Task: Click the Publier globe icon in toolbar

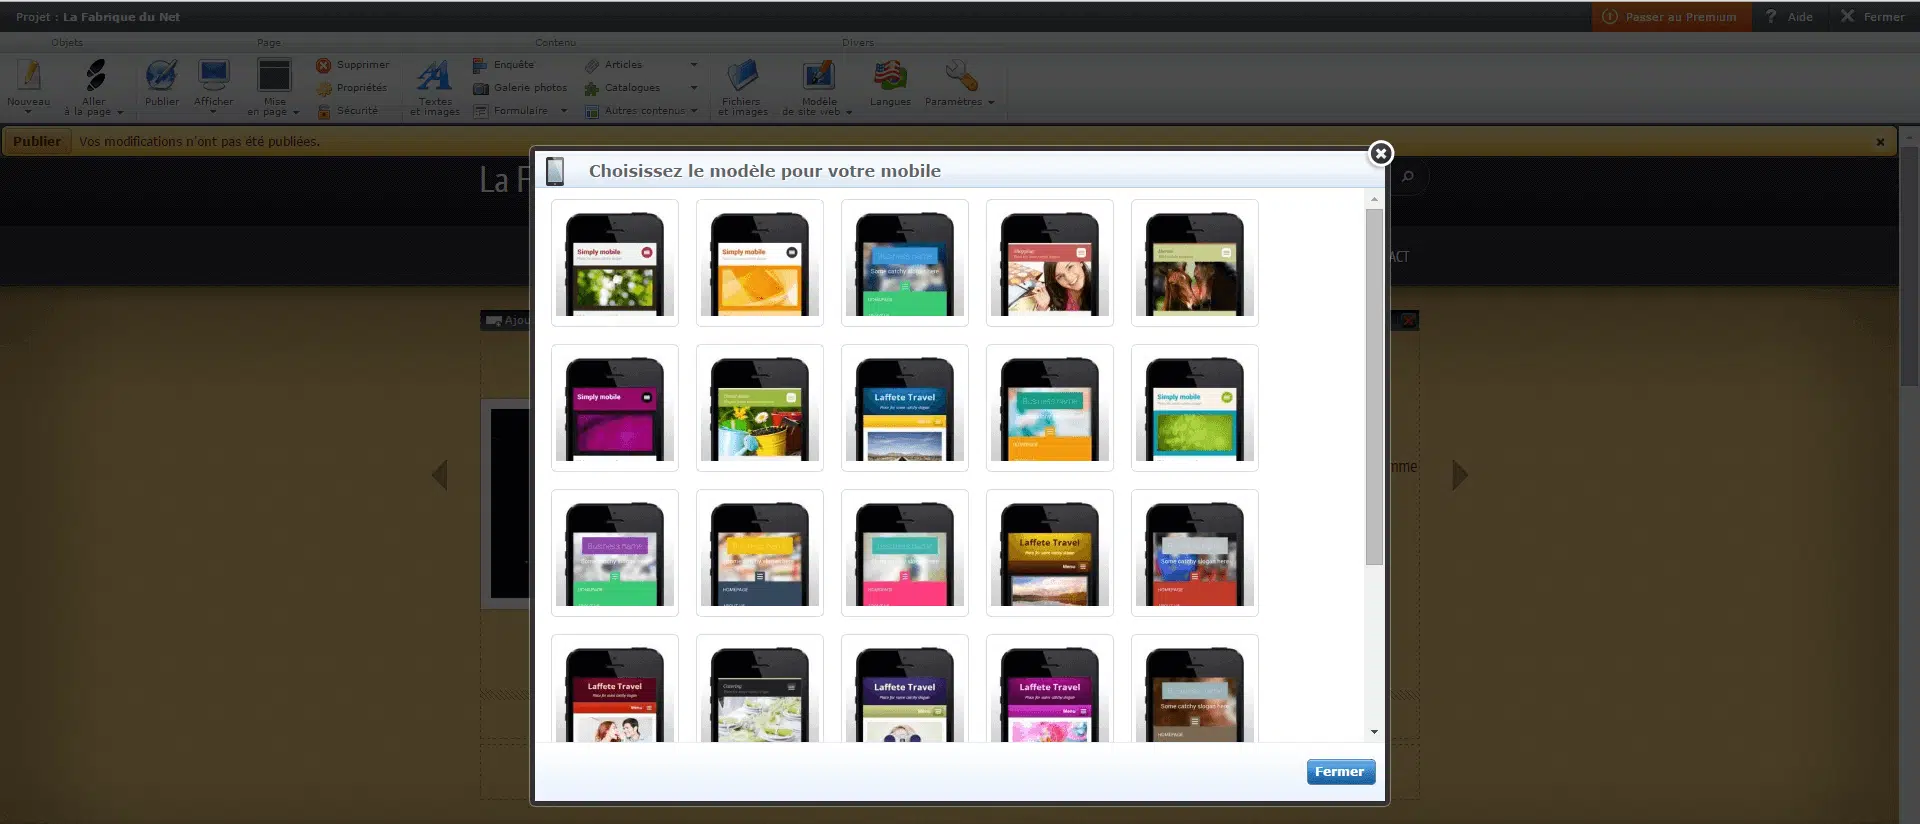Action: 161,77
